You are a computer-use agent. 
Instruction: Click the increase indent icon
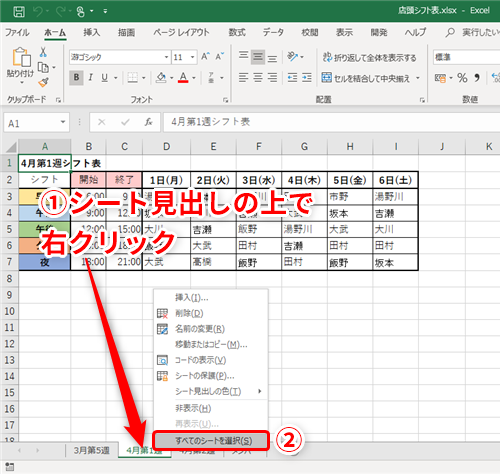coord(307,78)
